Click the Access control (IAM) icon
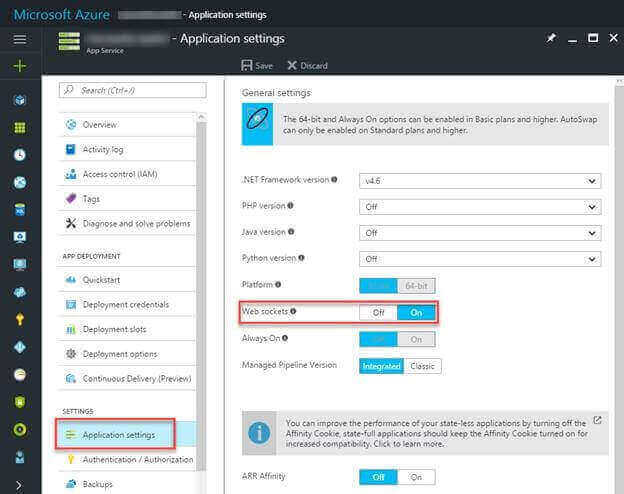Viewport: 624px width, 494px height. [x=71, y=174]
